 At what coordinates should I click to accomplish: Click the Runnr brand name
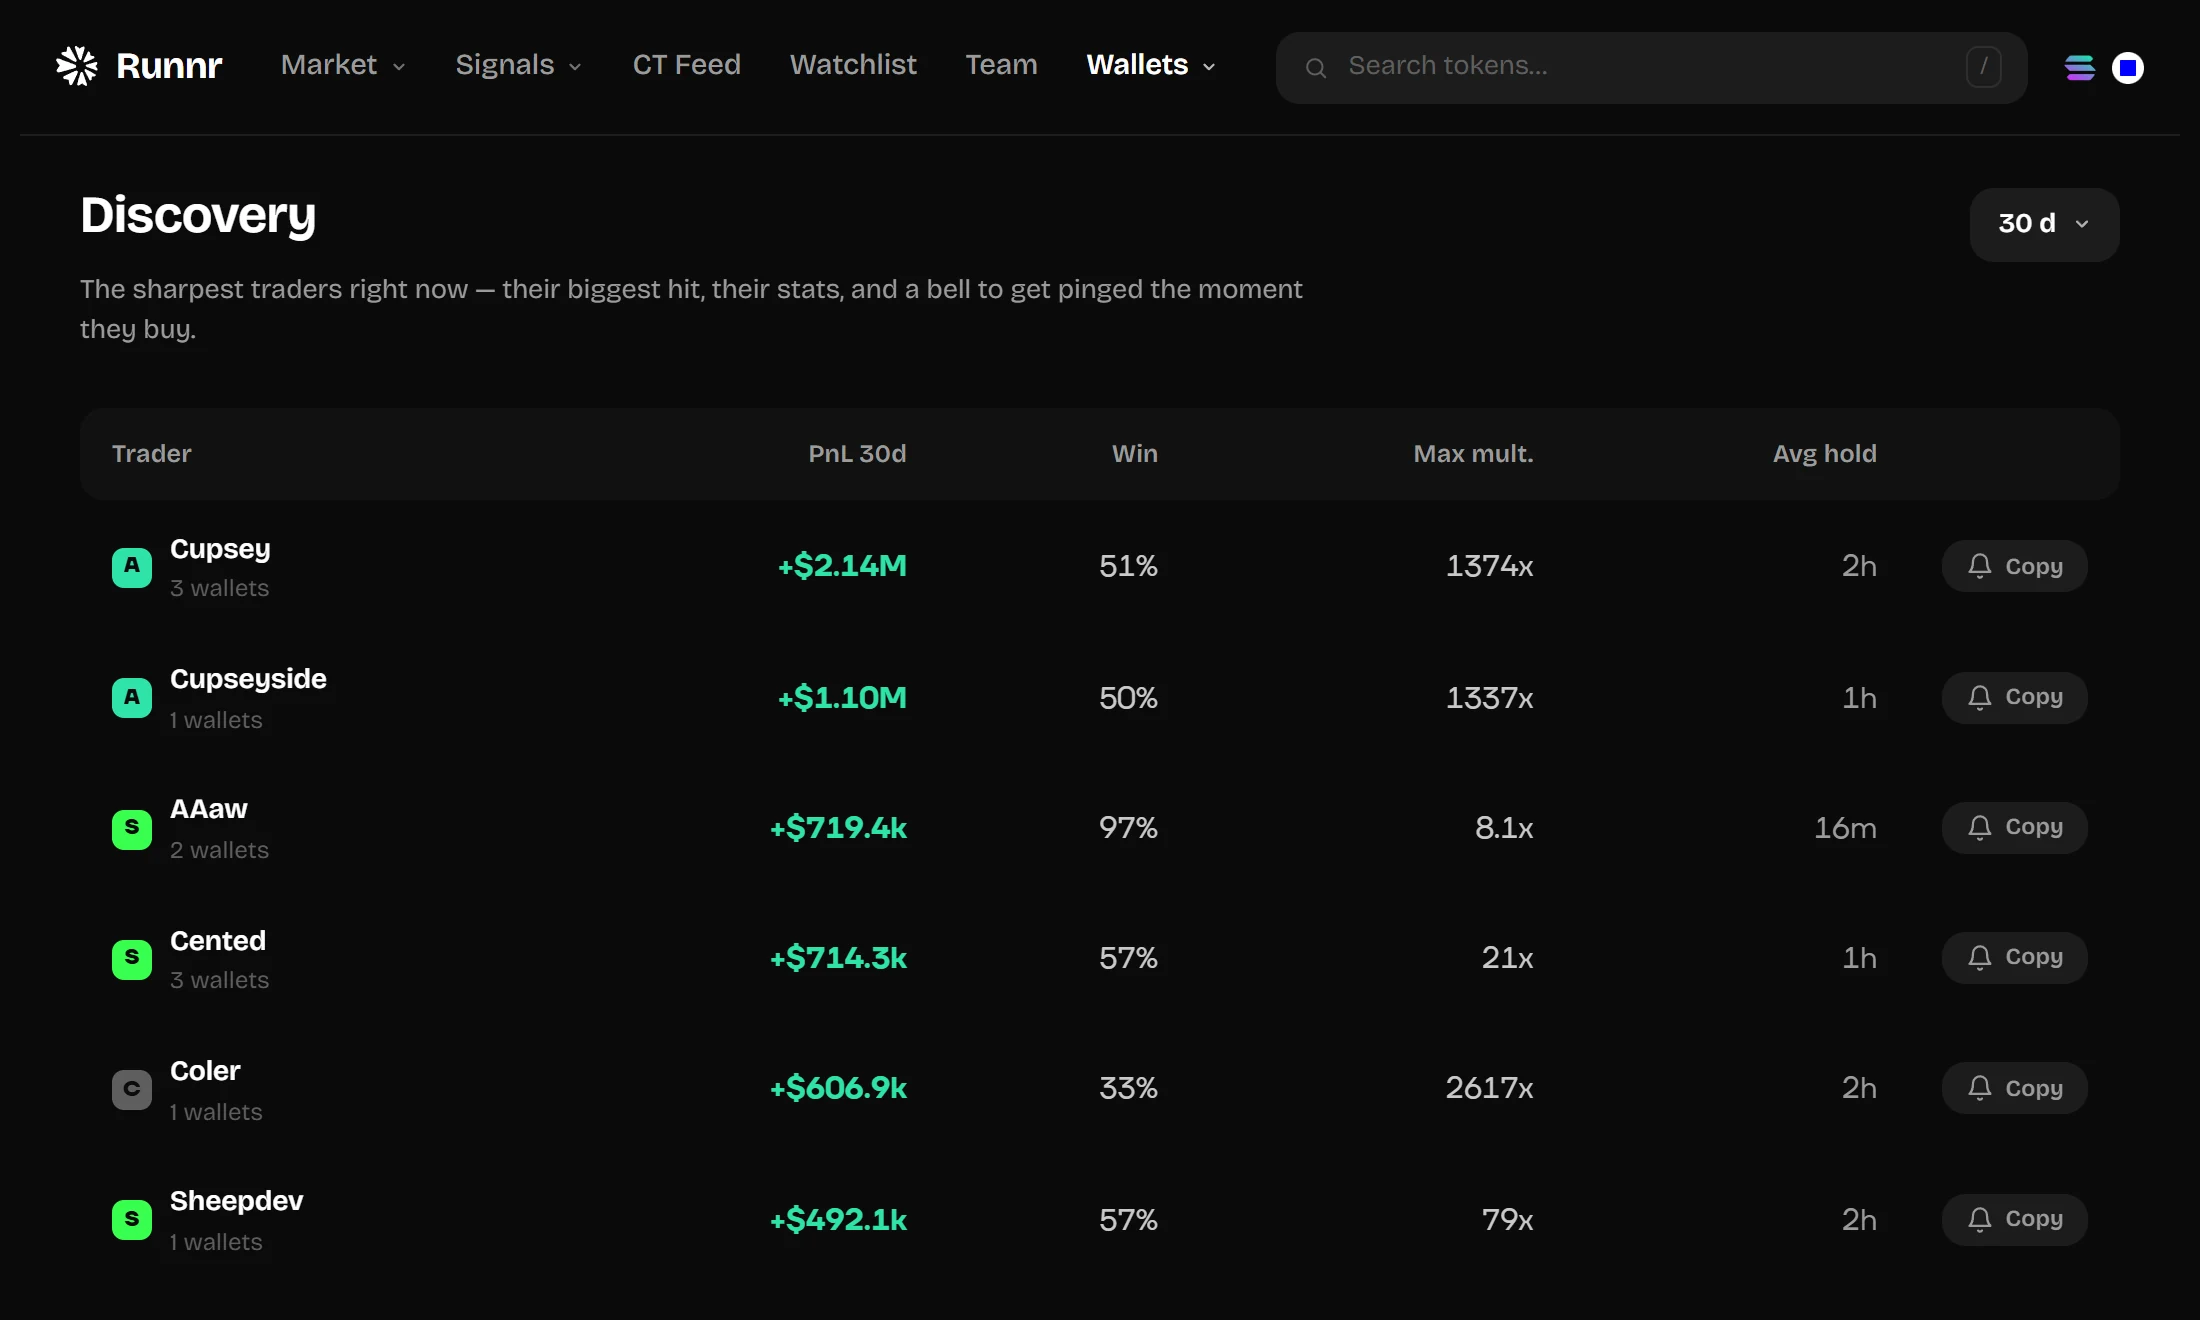(x=169, y=66)
